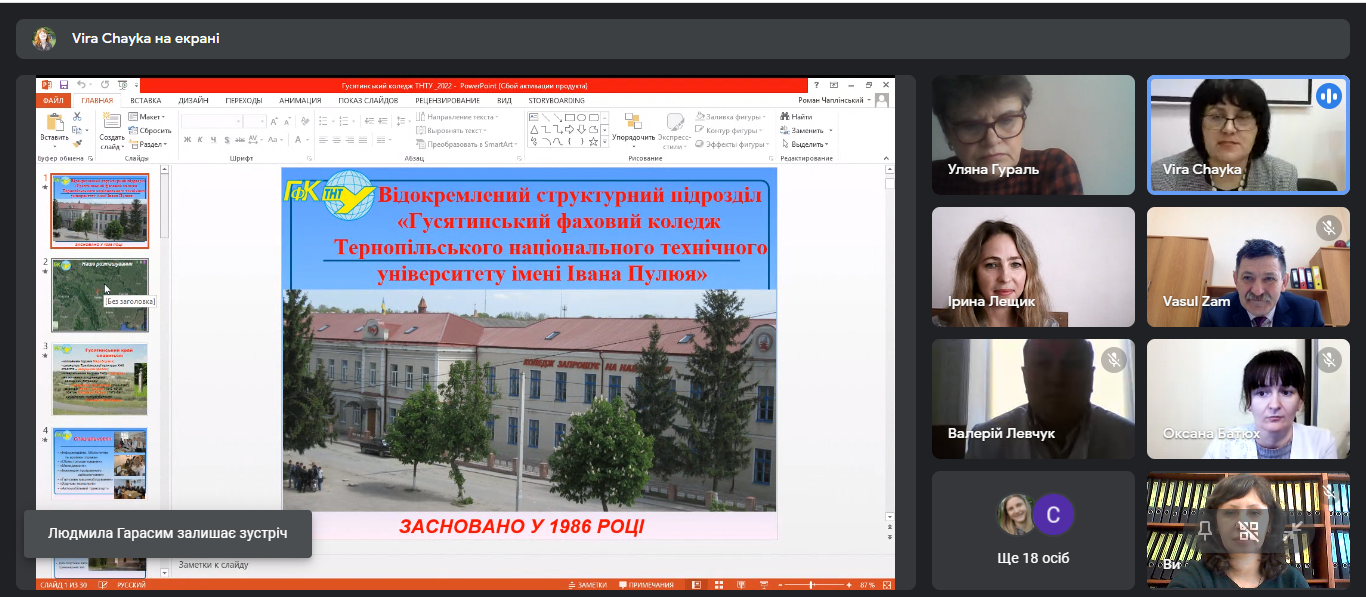Open Эффекты фигуры shape effects dropdown
This screenshot has width=1366, height=597.
coord(732,144)
